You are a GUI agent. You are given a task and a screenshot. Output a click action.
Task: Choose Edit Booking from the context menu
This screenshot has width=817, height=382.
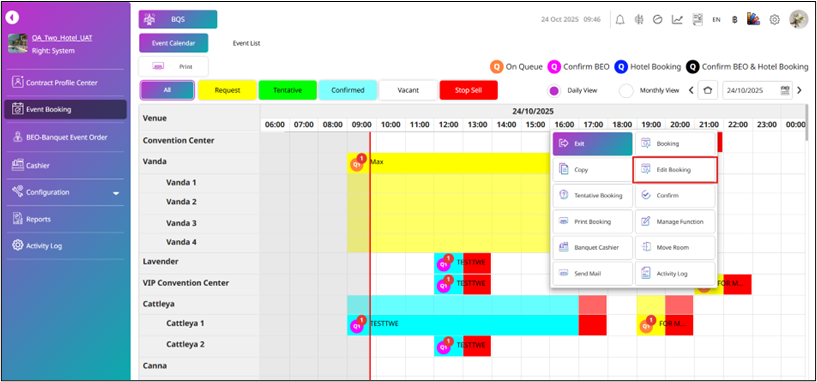tap(675, 170)
